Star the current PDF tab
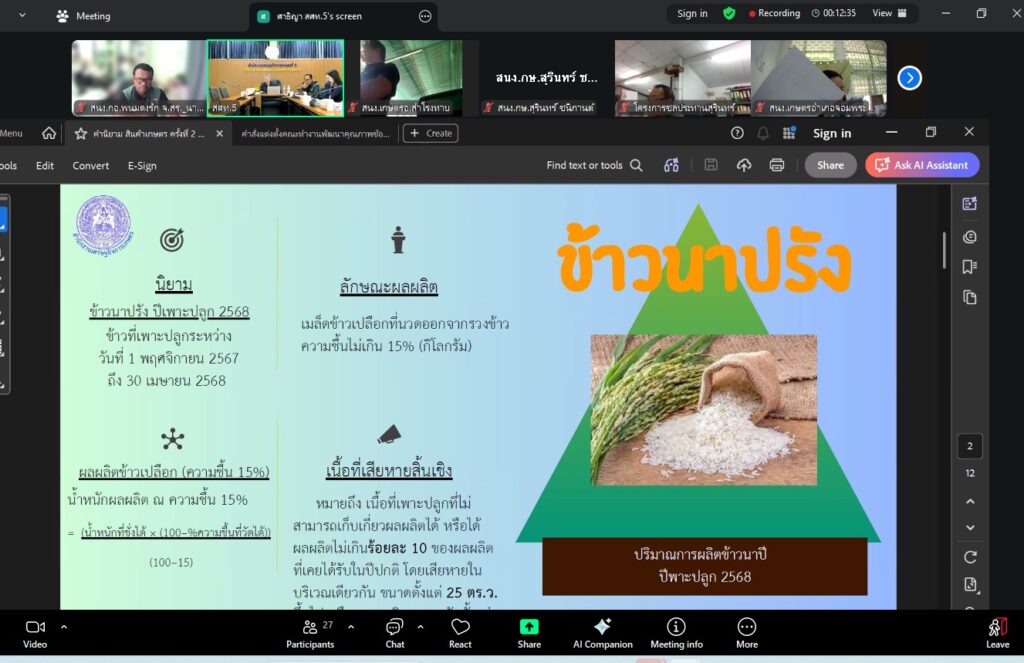Screen dimensions: 1024x663 (x=81, y=133)
